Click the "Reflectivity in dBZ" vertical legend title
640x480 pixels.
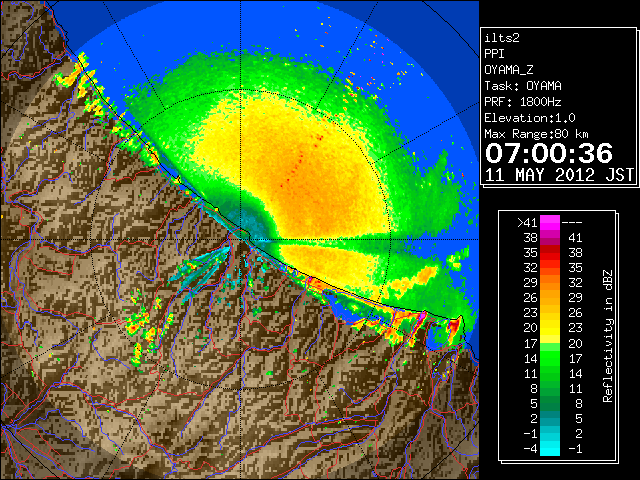[608, 336]
